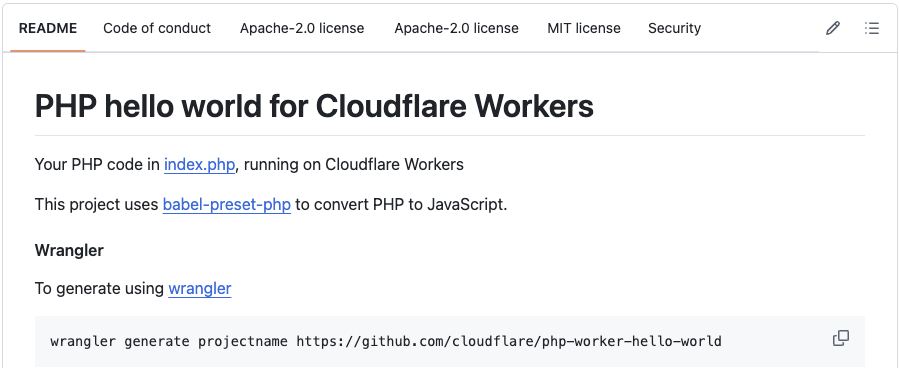Open the README outline list icon
Viewport: 899px width, 368px height.
(x=871, y=28)
